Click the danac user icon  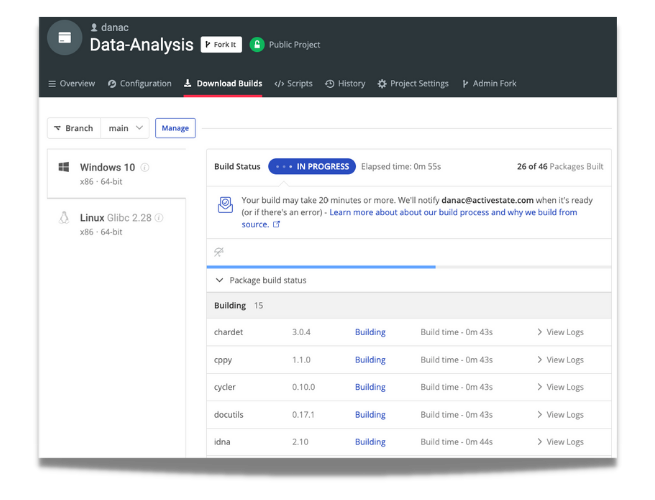94,28
